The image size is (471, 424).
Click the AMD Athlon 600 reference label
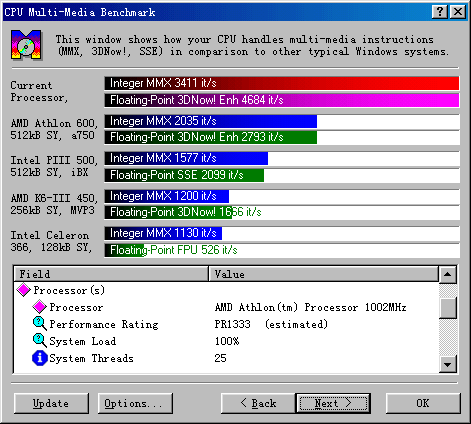tap(54, 129)
